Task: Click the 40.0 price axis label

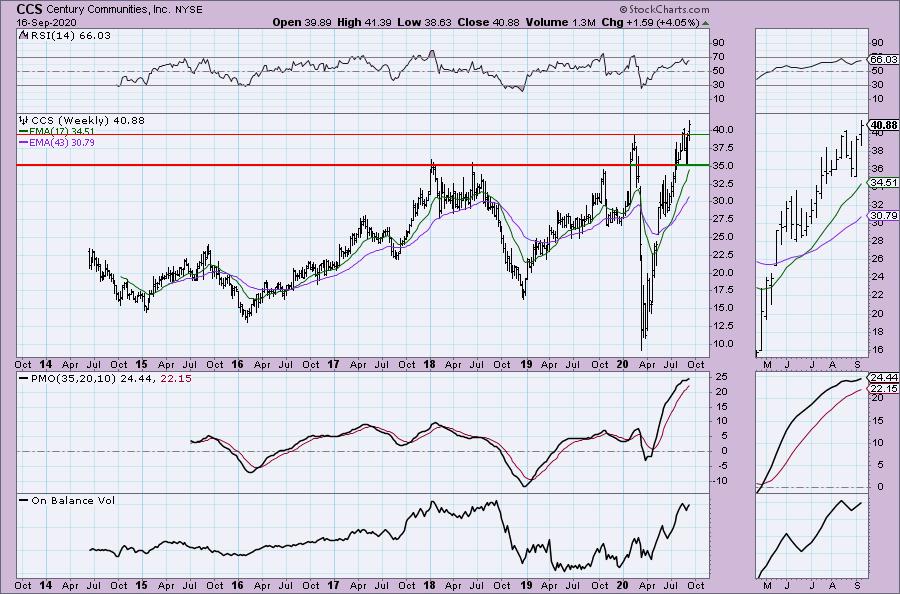Action: point(723,130)
